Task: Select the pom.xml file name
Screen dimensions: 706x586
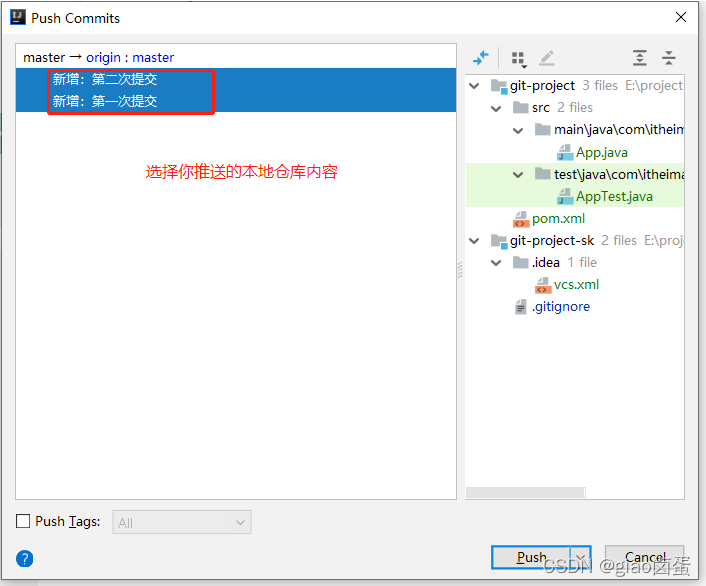Action: pyautogui.click(x=558, y=219)
